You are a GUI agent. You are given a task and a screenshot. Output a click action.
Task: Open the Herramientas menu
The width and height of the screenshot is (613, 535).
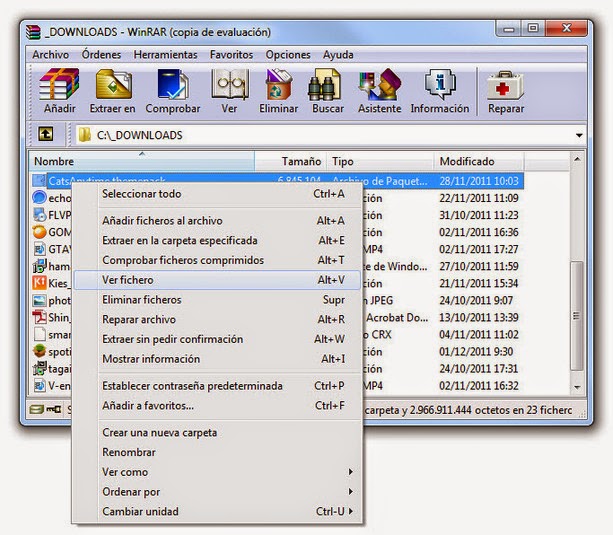click(x=165, y=54)
